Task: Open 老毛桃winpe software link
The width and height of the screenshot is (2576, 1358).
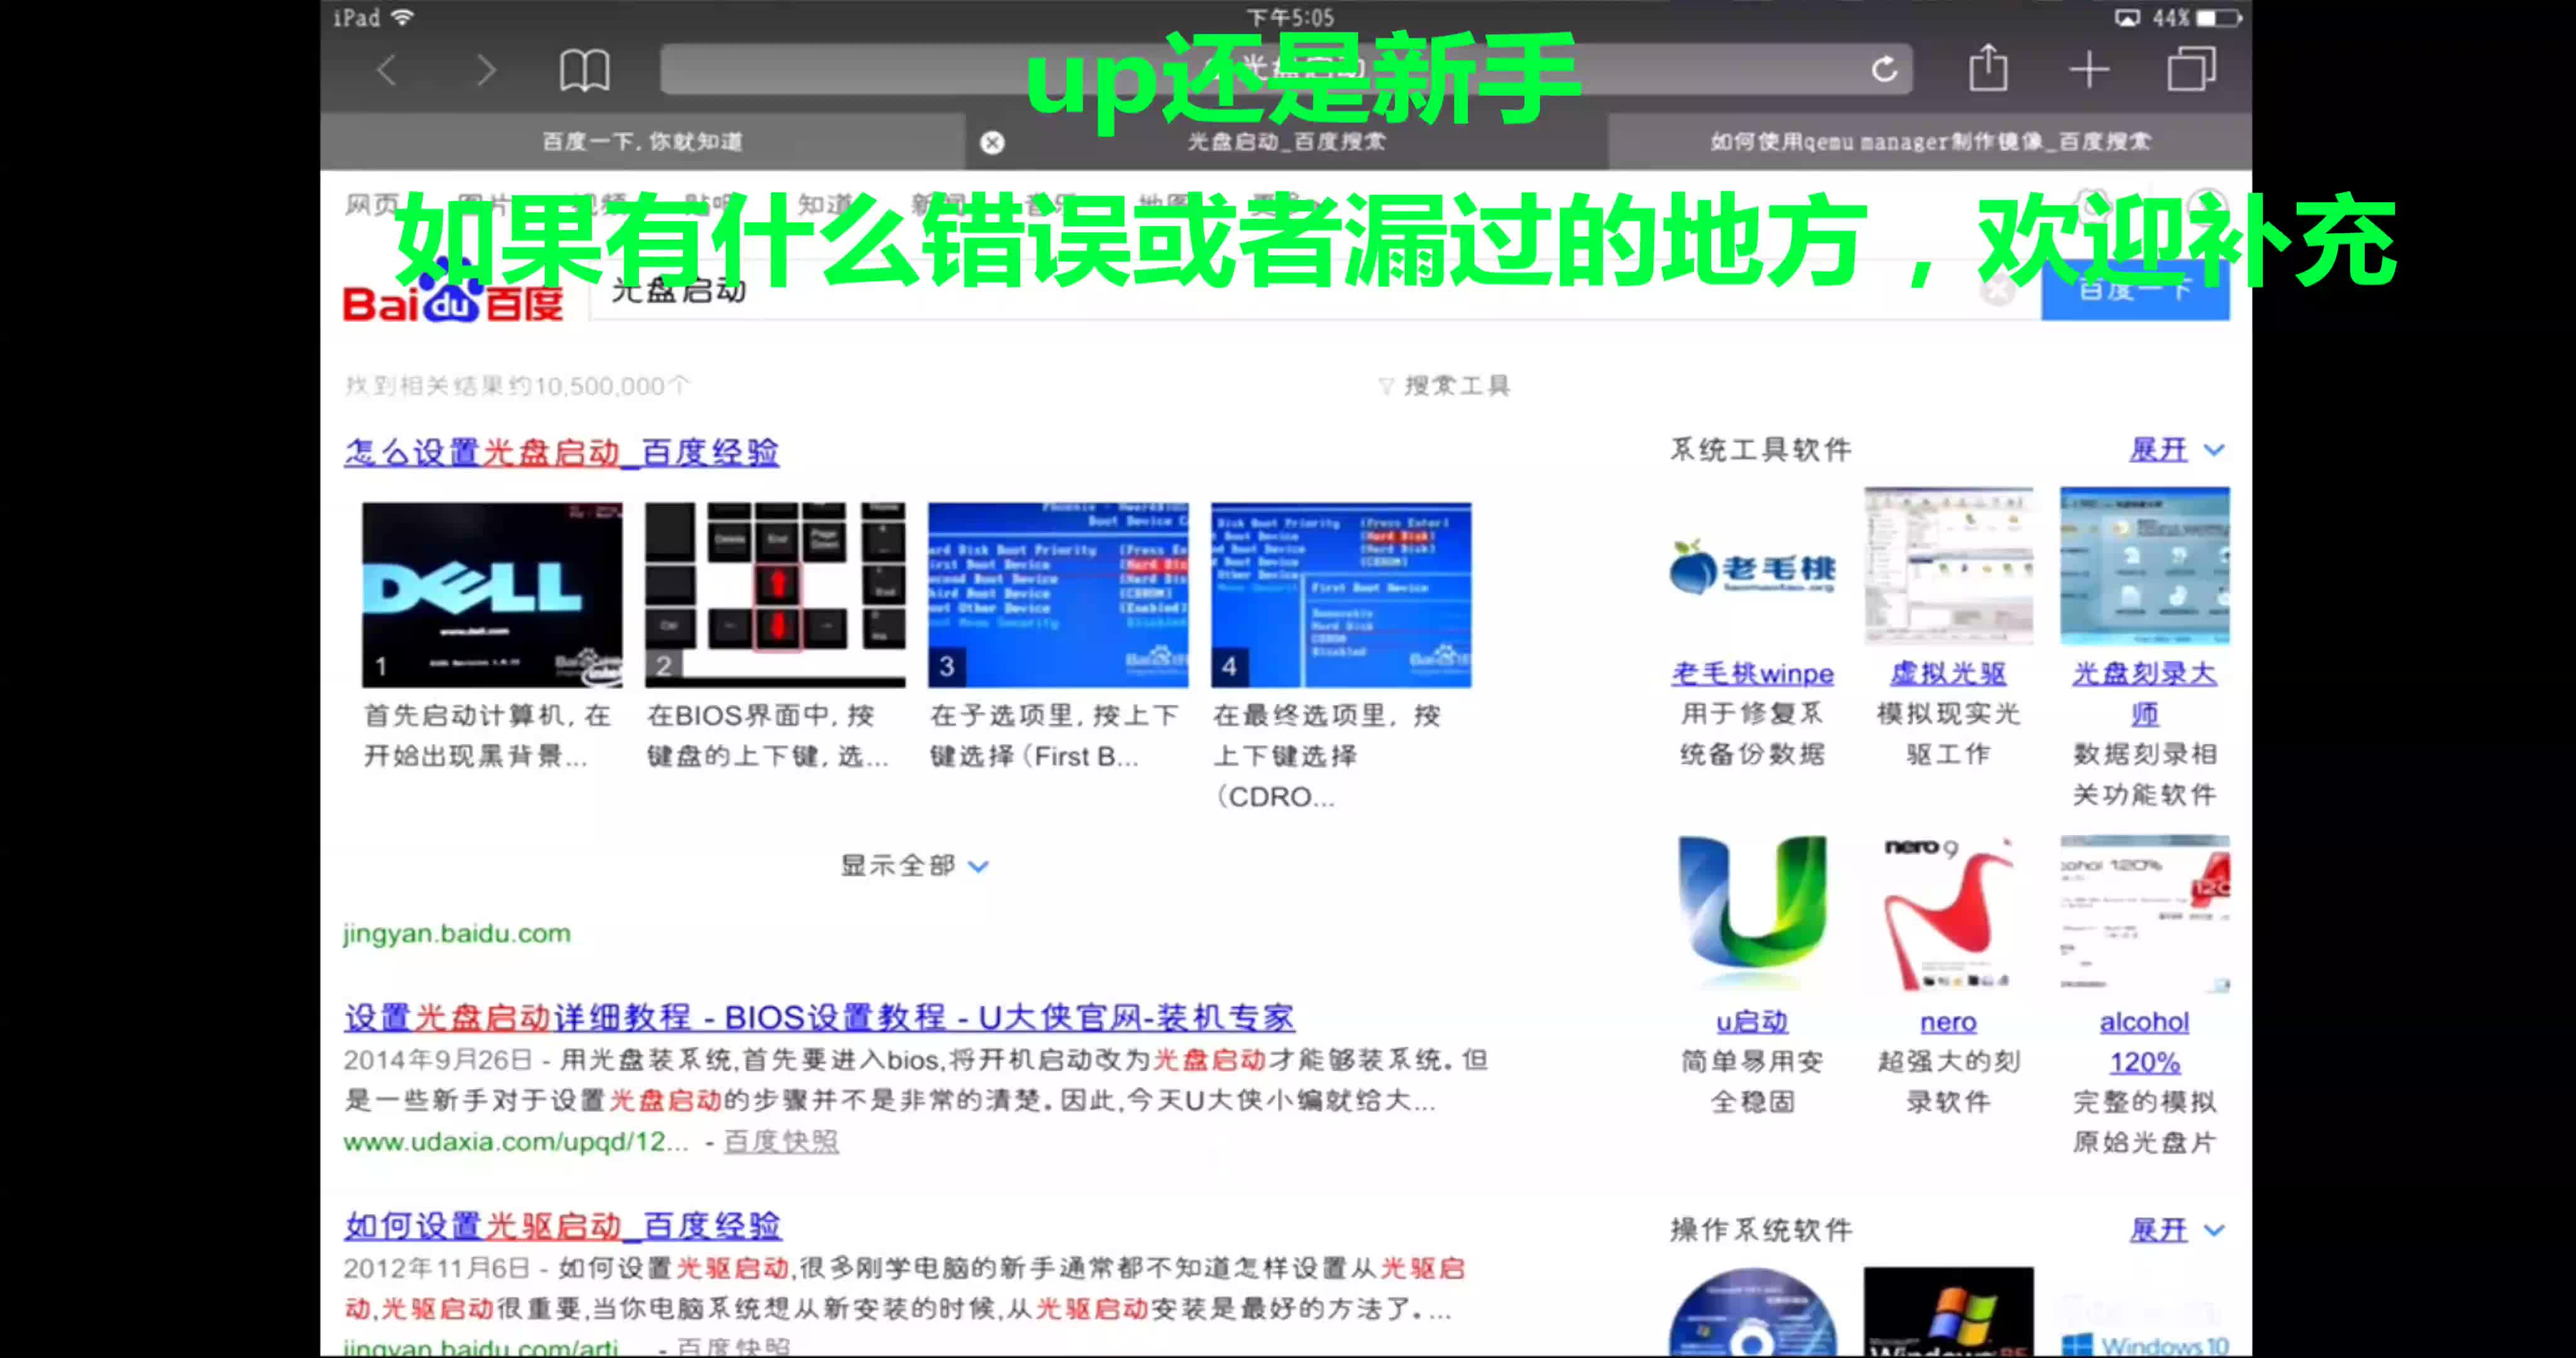Action: click(1752, 673)
